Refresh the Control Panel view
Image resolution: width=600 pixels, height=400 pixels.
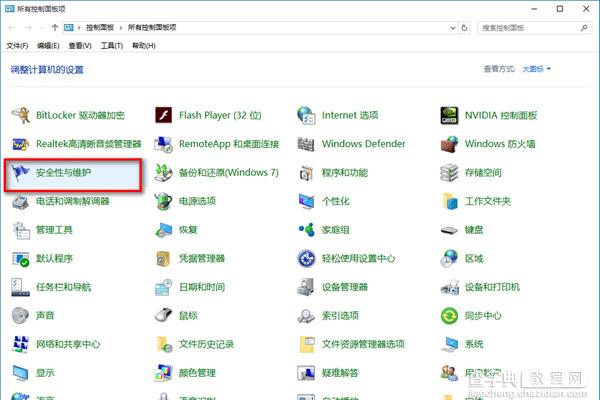click(x=465, y=28)
